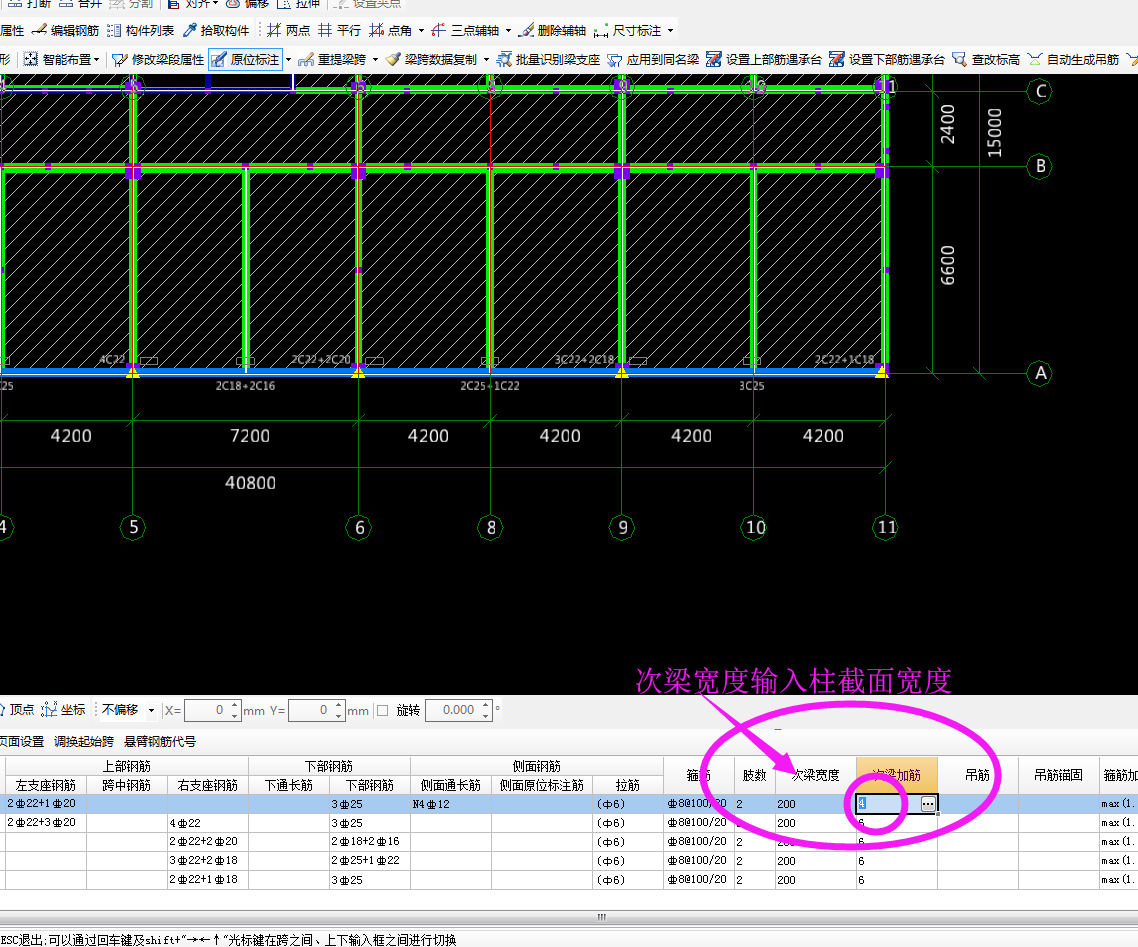Click the Y offset input field
1138x947 pixels.
311,710
